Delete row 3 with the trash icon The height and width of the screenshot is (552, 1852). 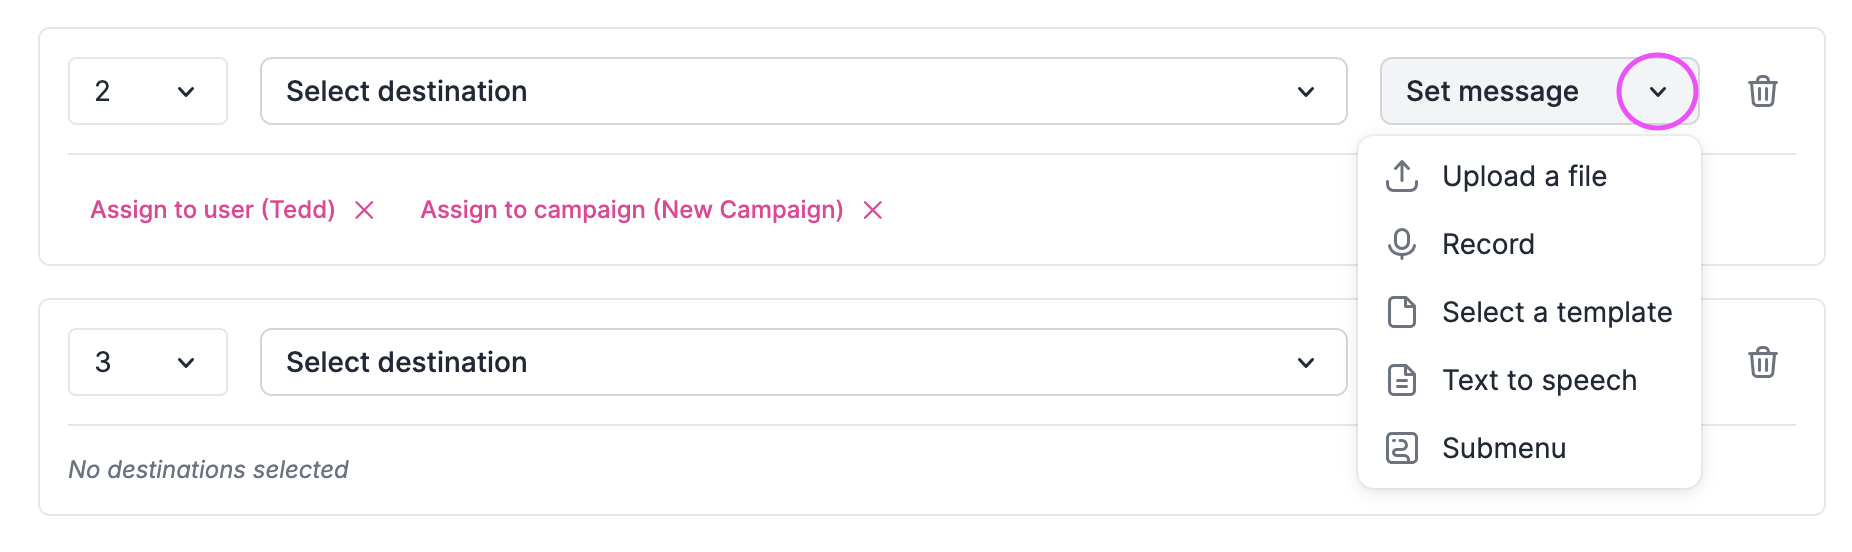click(x=1762, y=362)
